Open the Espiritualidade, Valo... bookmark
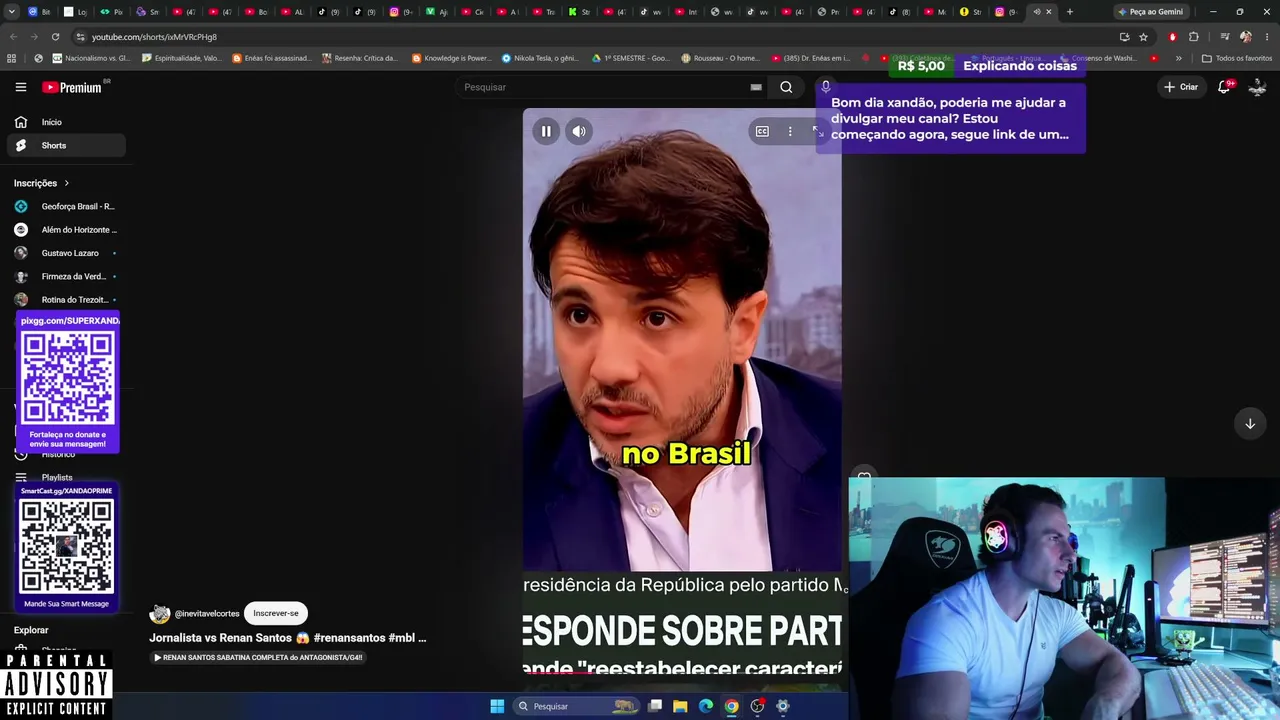The height and width of the screenshot is (720, 1280). click(x=182, y=58)
